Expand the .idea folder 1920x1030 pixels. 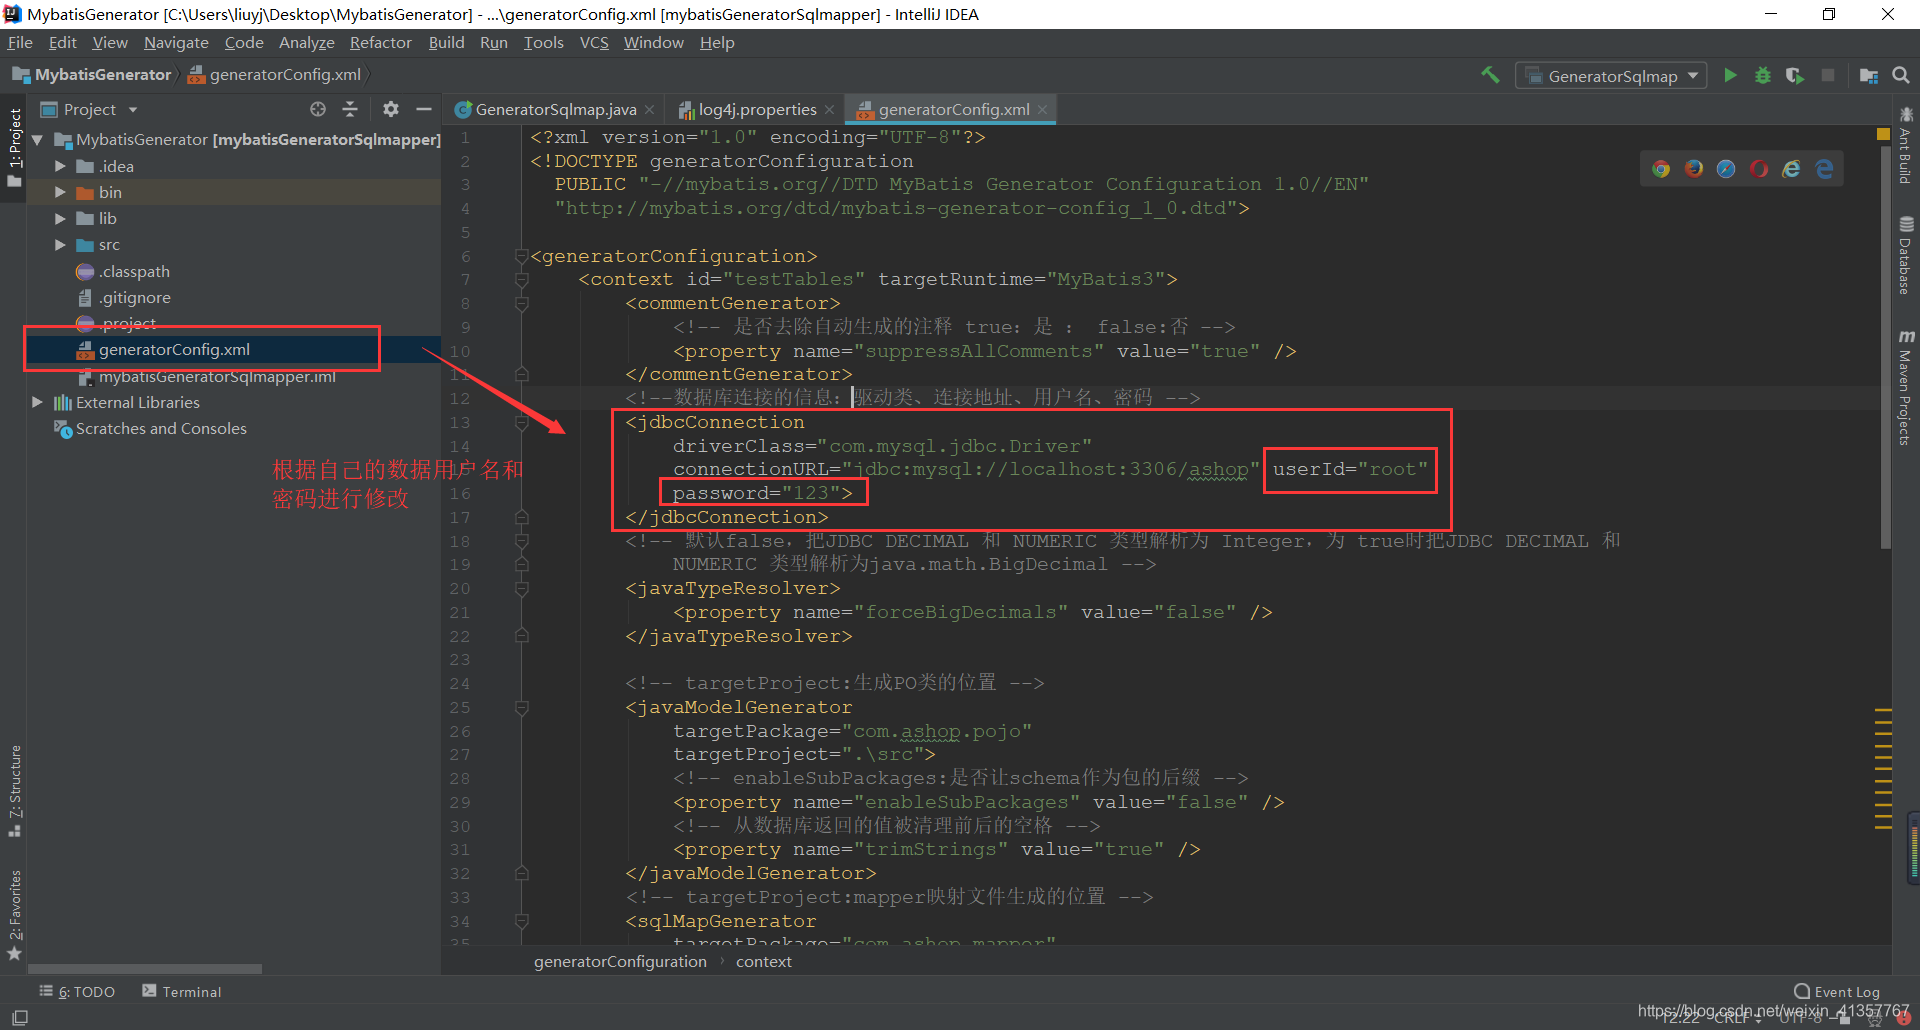[60, 166]
